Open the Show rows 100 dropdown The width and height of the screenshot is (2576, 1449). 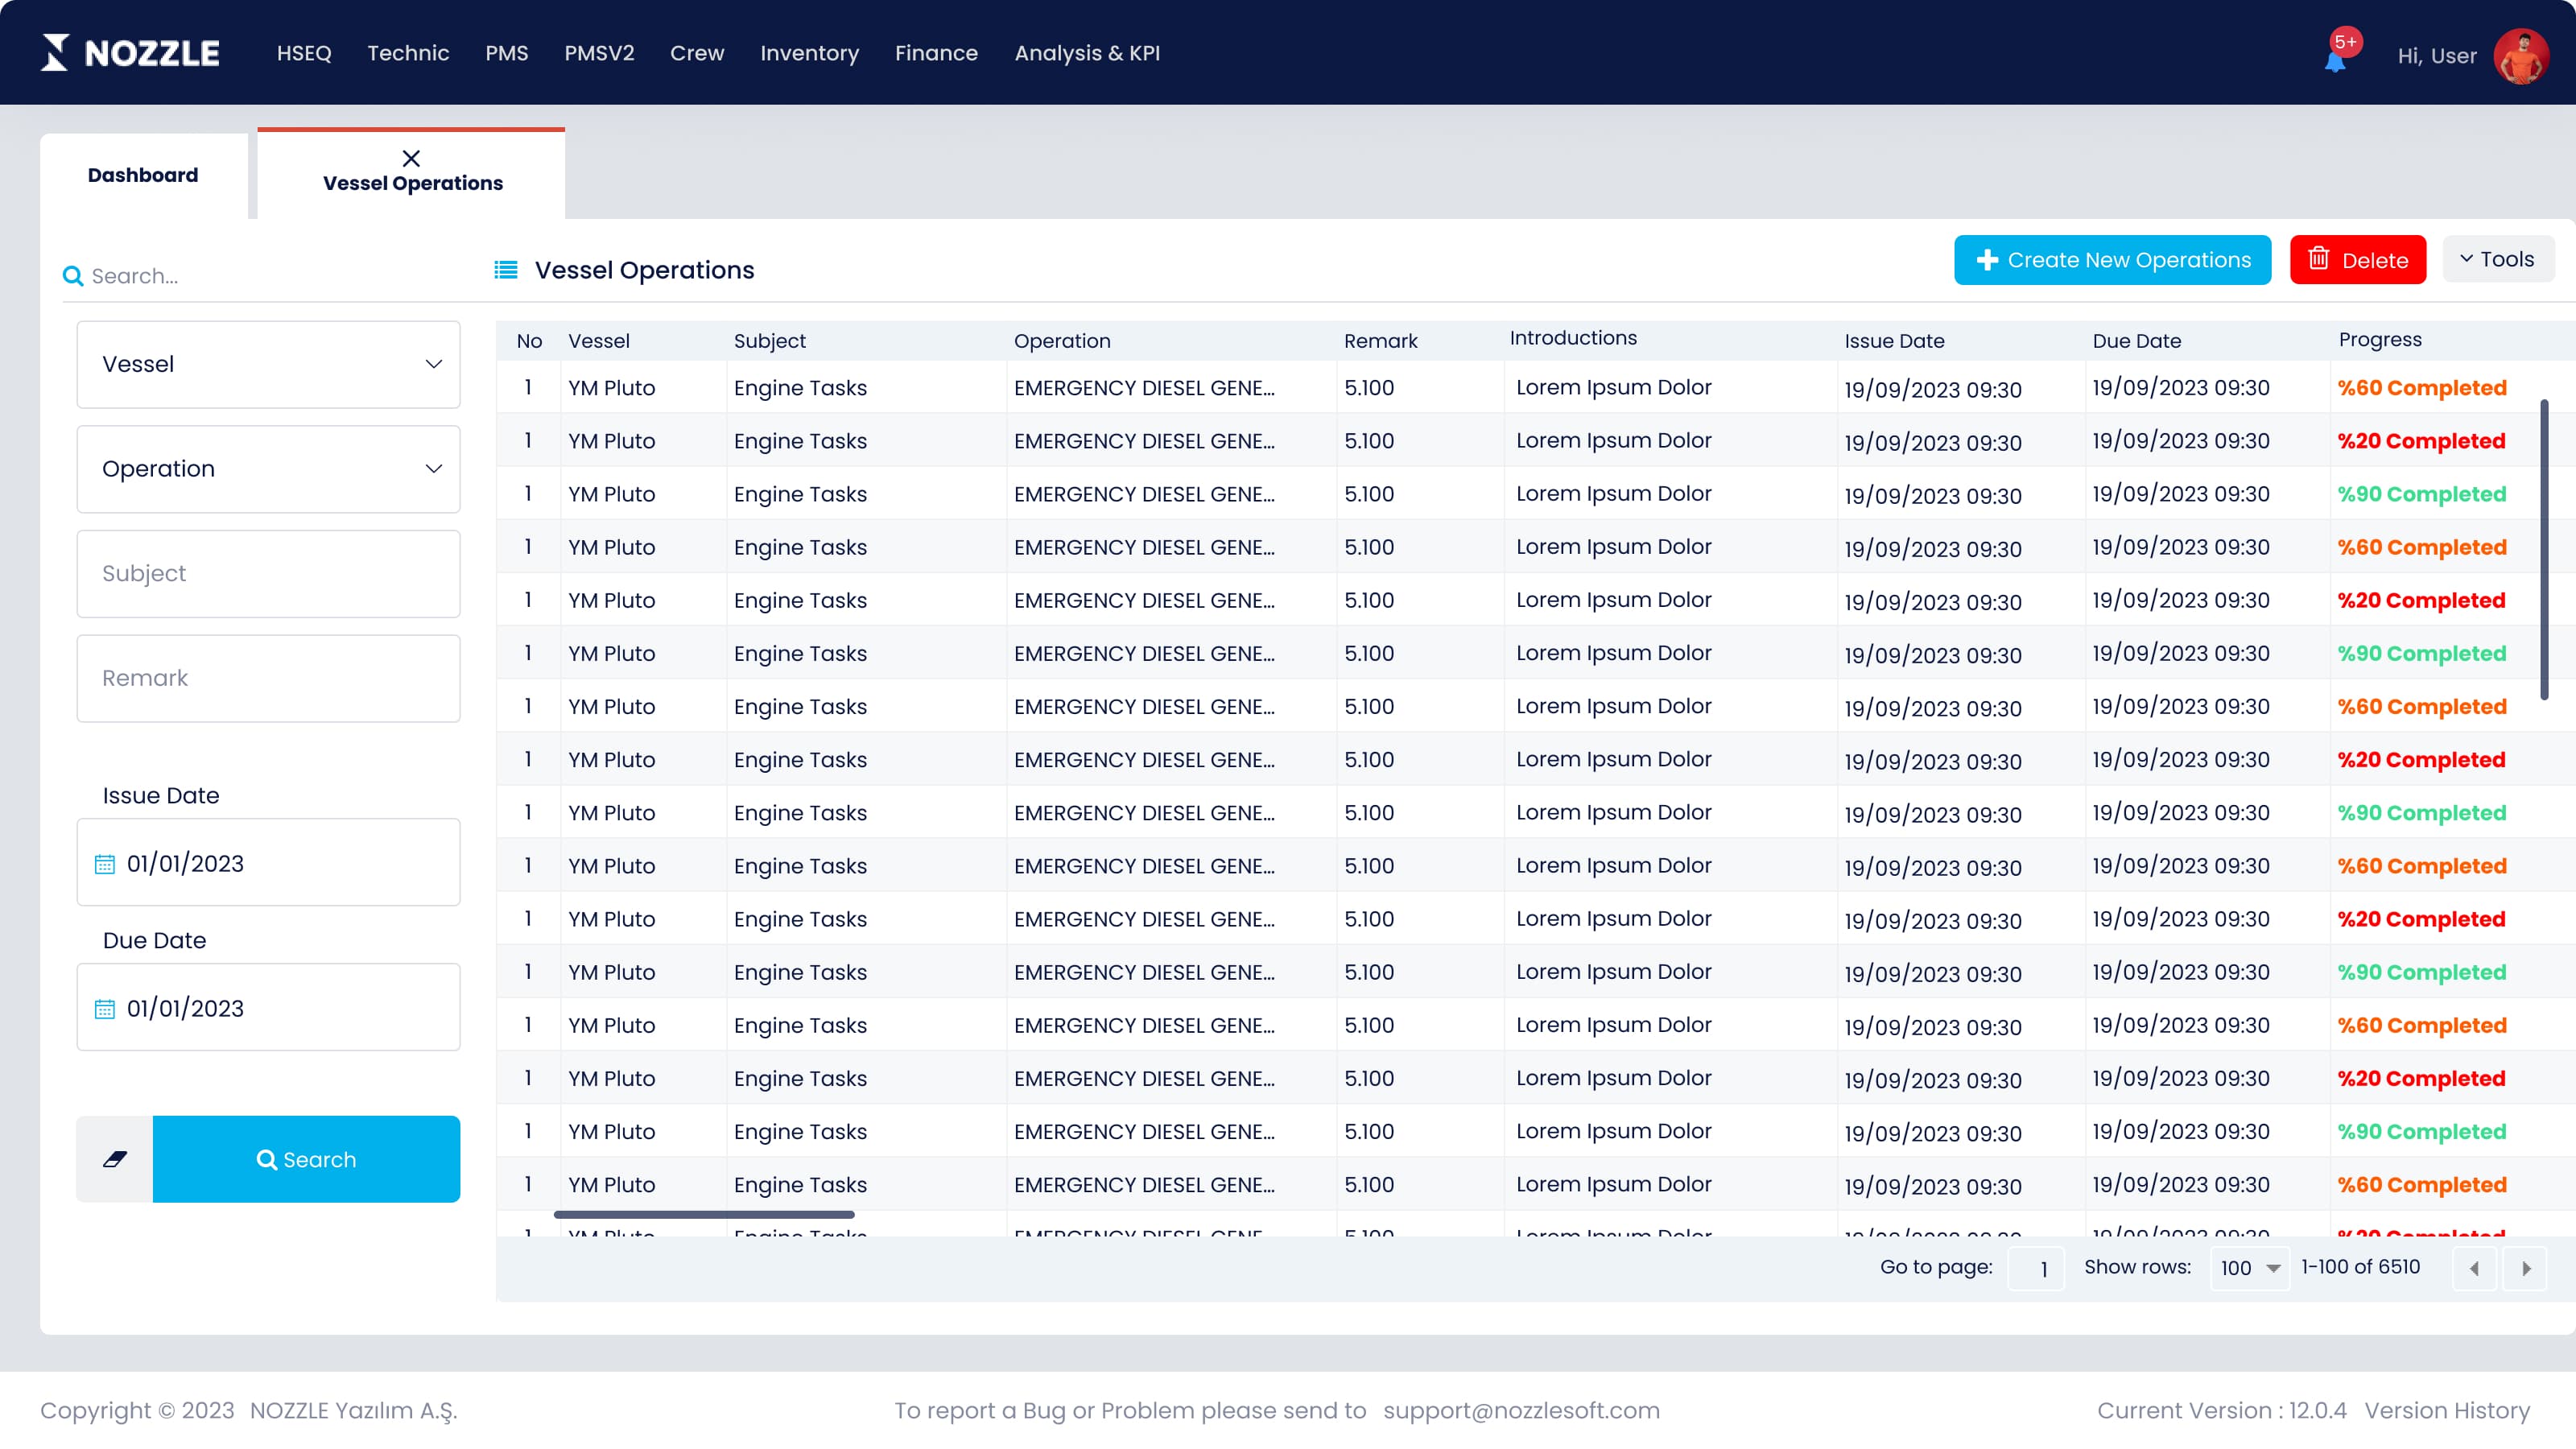(2249, 1268)
